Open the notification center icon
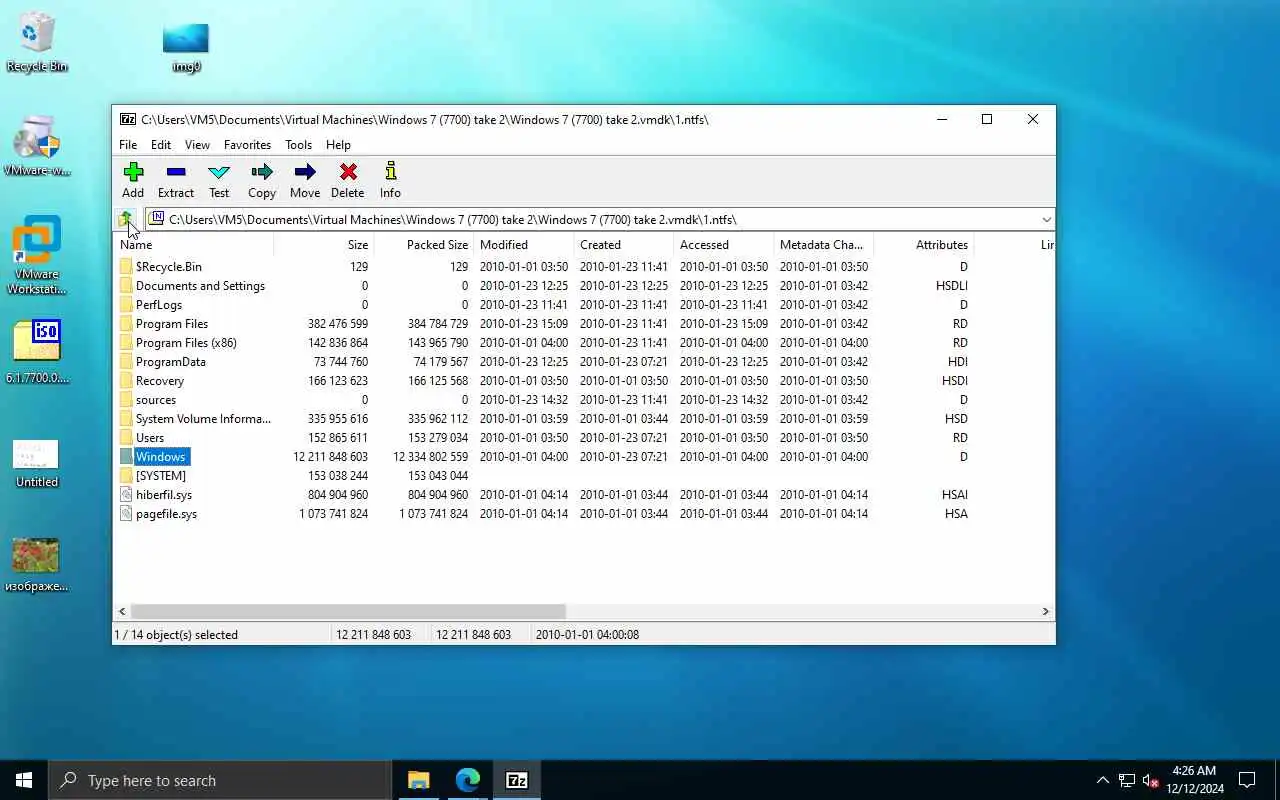1280x800 pixels. pyautogui.click(x=1247, y=780)
